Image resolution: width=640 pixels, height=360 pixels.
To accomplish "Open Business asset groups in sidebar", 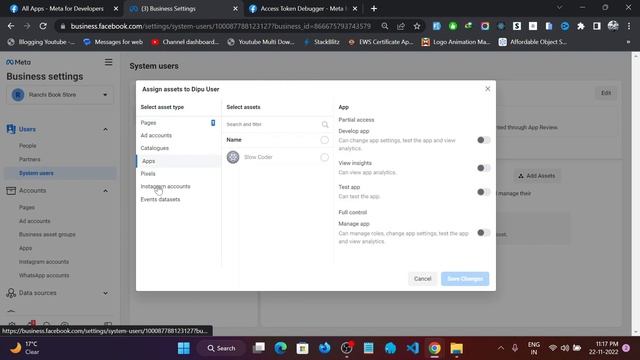I will (47, 234).
